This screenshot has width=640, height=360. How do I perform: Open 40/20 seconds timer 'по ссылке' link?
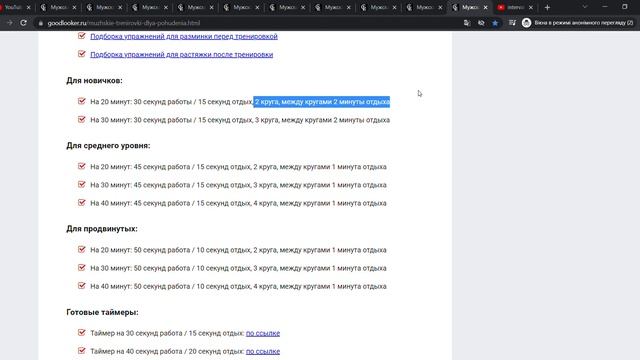coord(263,351)
